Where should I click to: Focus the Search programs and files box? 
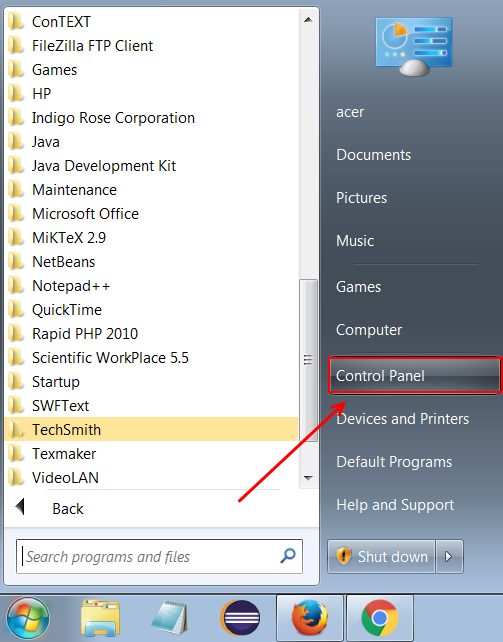[x=159, y=556]
